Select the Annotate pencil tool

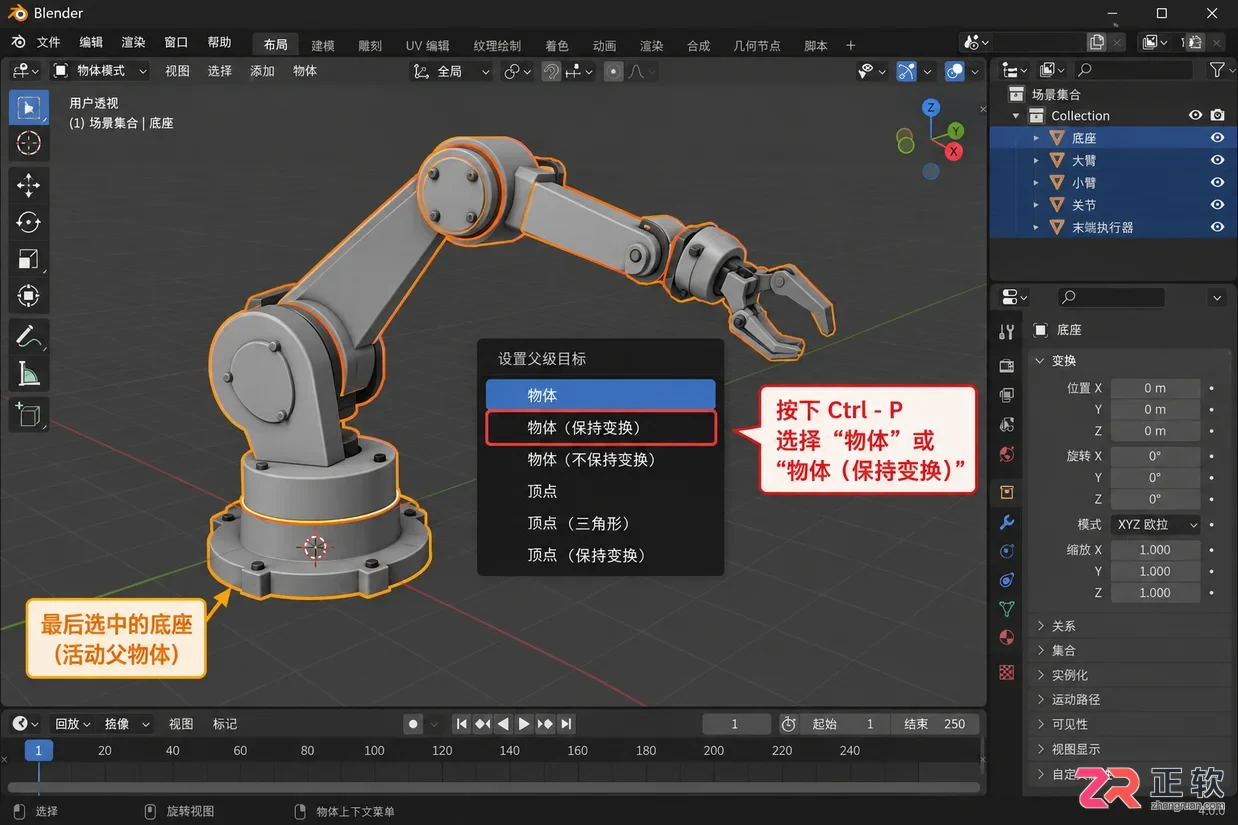(x=28, y=337)
